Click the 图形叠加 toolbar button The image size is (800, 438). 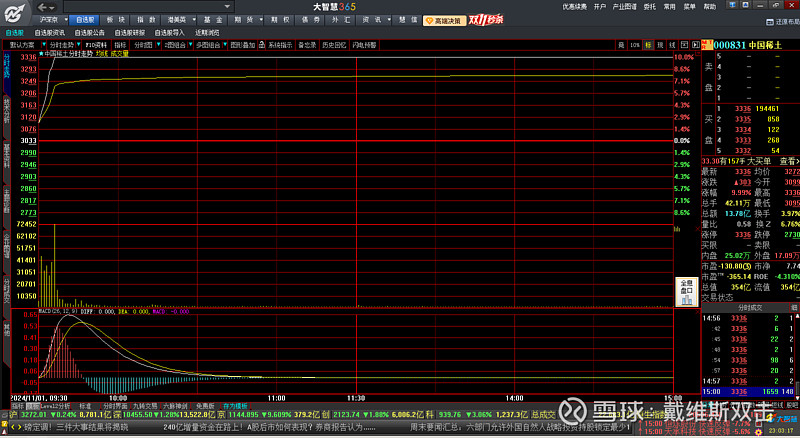[242, 45]
